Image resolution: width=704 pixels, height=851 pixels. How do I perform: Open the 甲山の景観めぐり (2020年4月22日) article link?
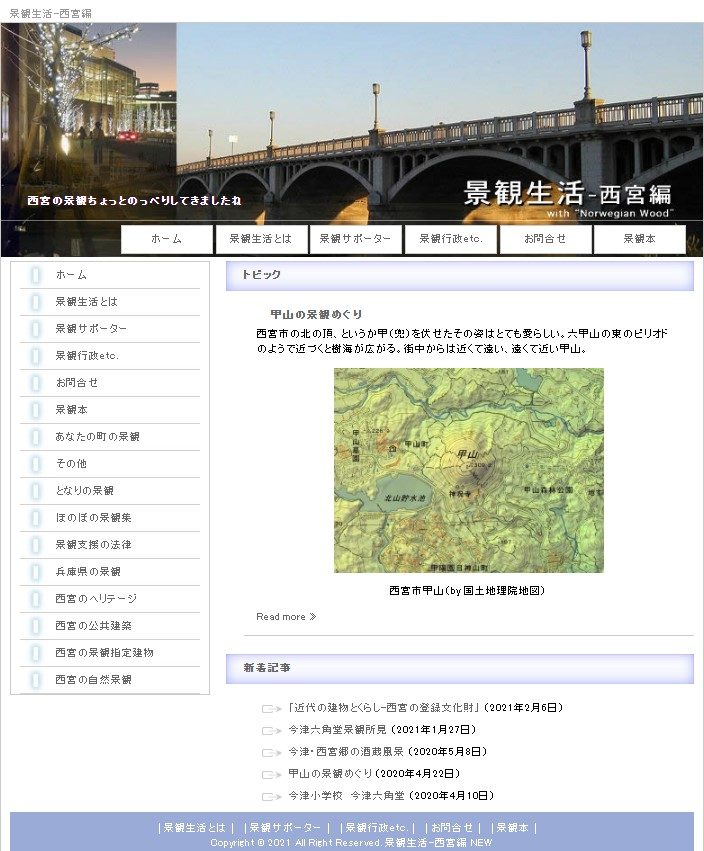(374, 774)
